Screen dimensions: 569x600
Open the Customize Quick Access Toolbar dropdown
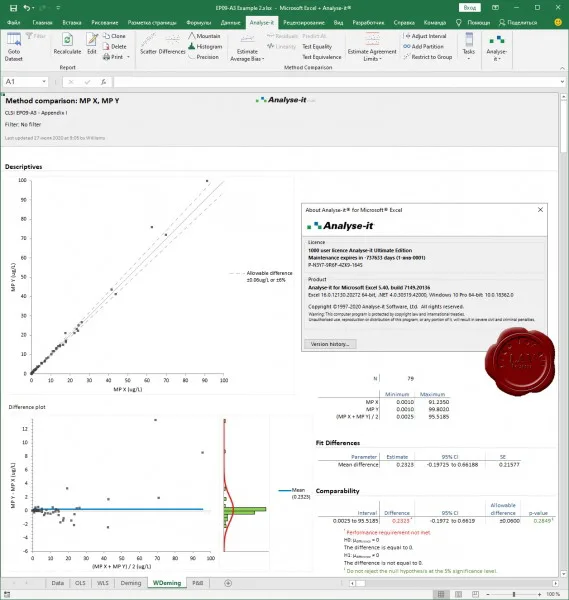point(58,8)
